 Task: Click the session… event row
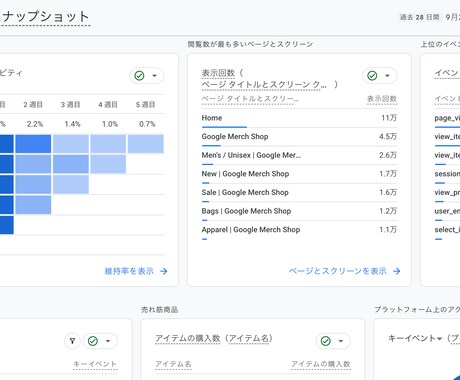point(447,174)
